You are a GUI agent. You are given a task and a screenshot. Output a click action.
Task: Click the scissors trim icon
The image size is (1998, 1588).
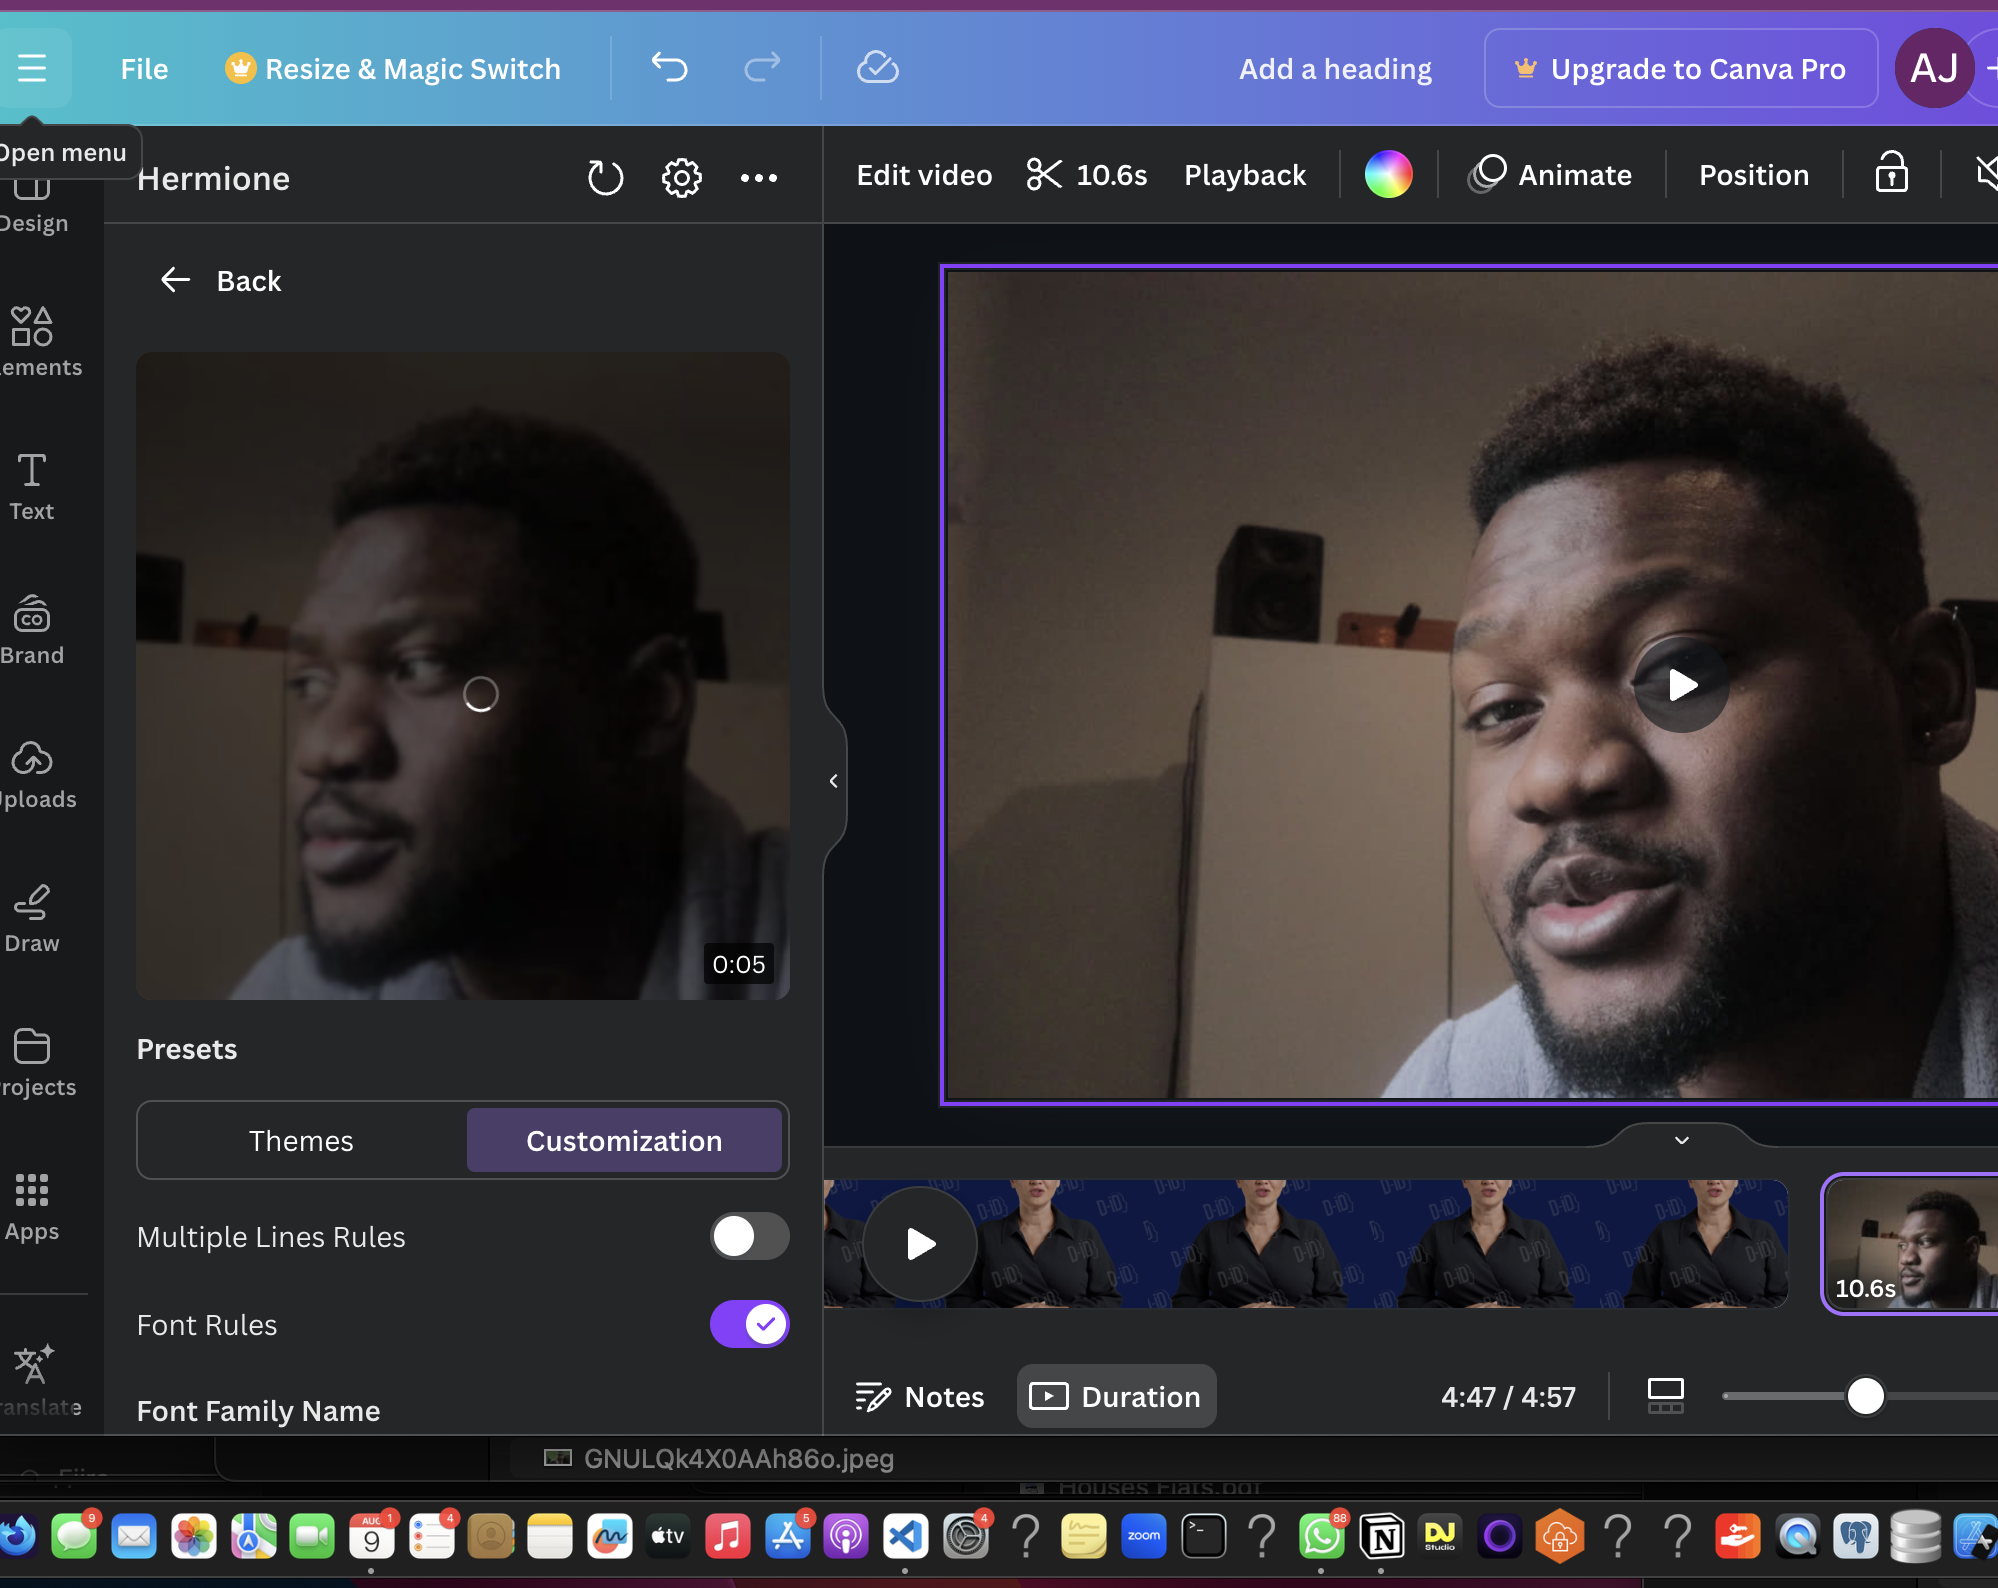click(1044, 175)
